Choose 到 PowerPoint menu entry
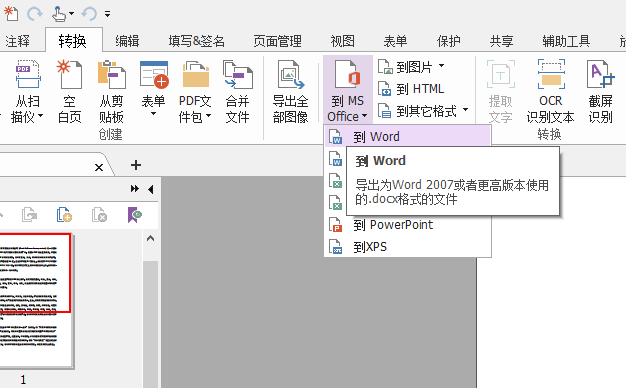This screenshot has width=626, height=388. (407, 225)
